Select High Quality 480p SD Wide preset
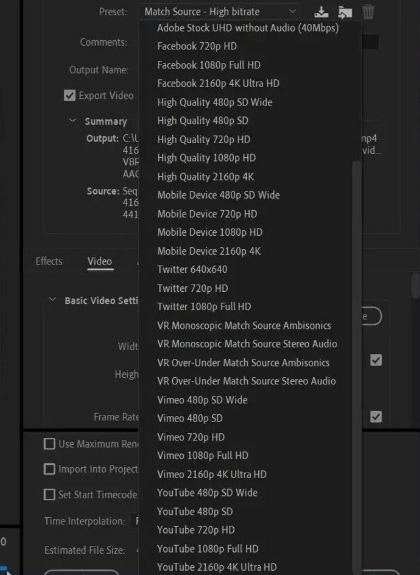The height and width of the screenshot is (575, 420). (215, 102)
